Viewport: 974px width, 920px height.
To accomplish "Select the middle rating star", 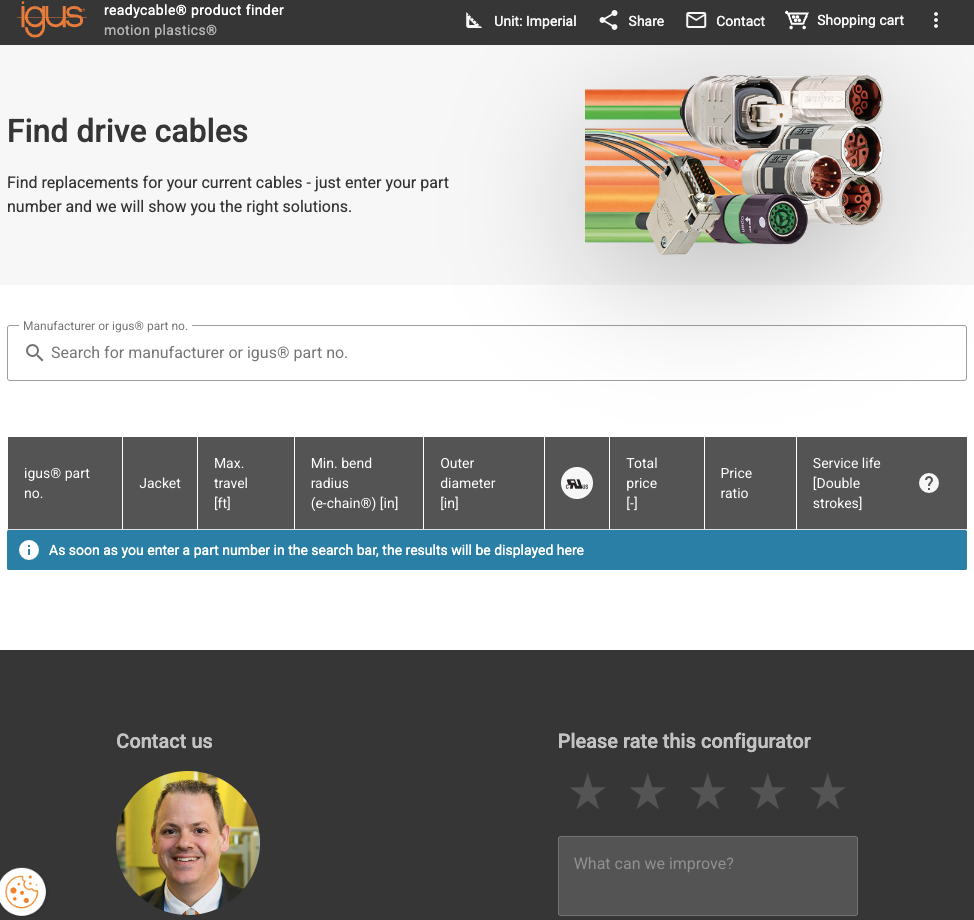I will [707, 791].
